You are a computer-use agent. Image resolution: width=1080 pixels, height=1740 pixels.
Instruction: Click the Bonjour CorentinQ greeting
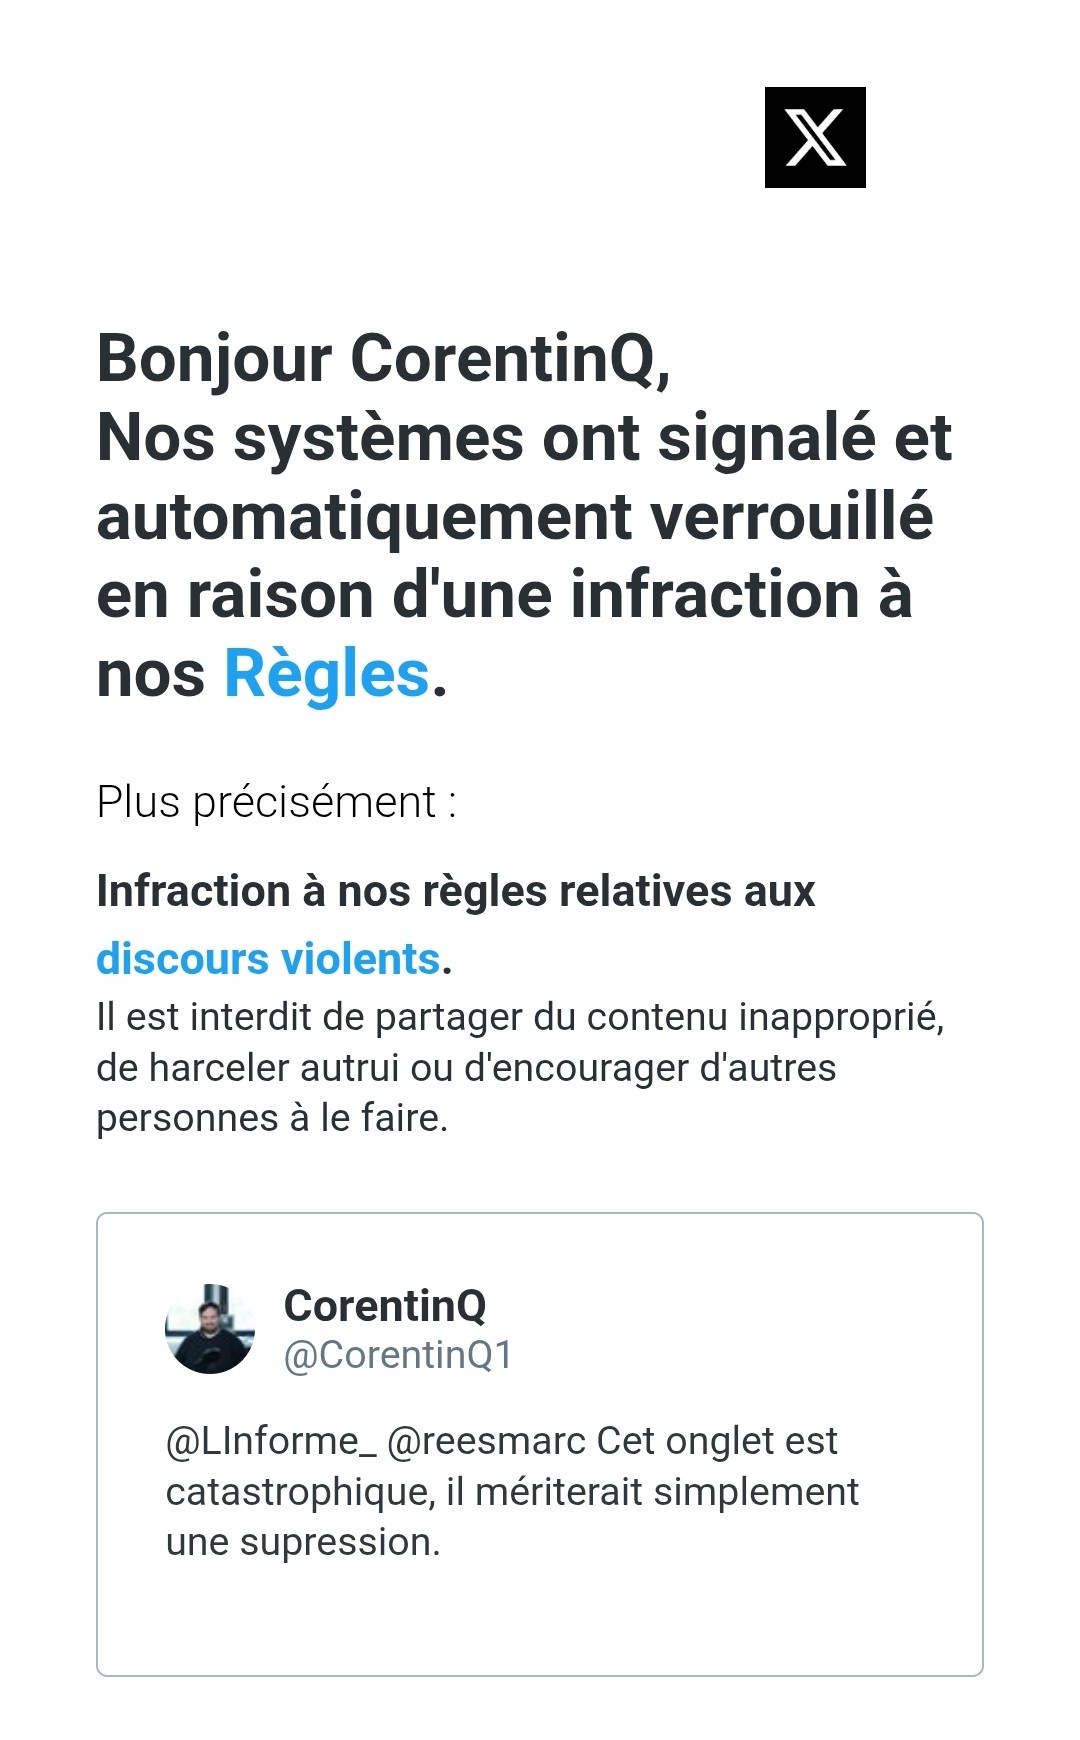point(384,358)
